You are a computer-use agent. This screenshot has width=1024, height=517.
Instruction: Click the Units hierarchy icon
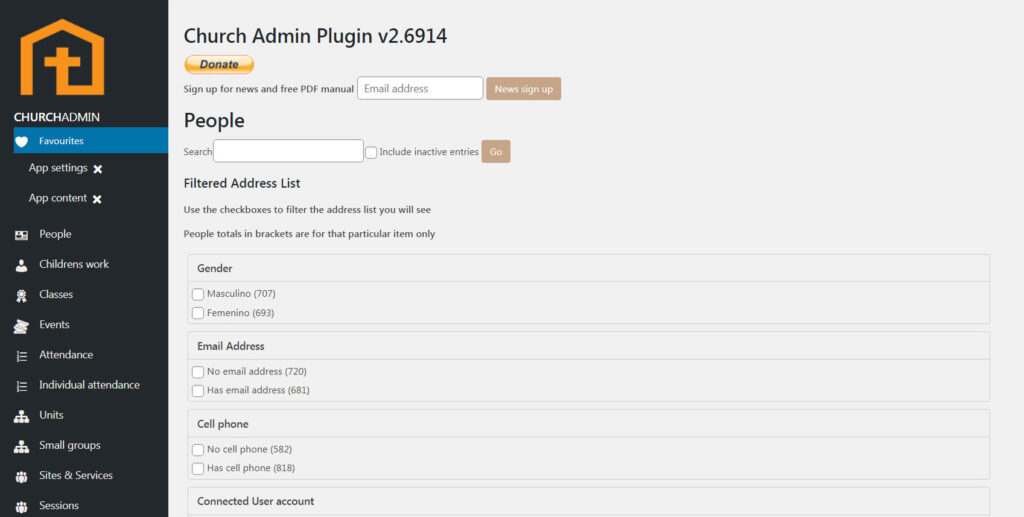pyautogui.click(x=22, y=416)
